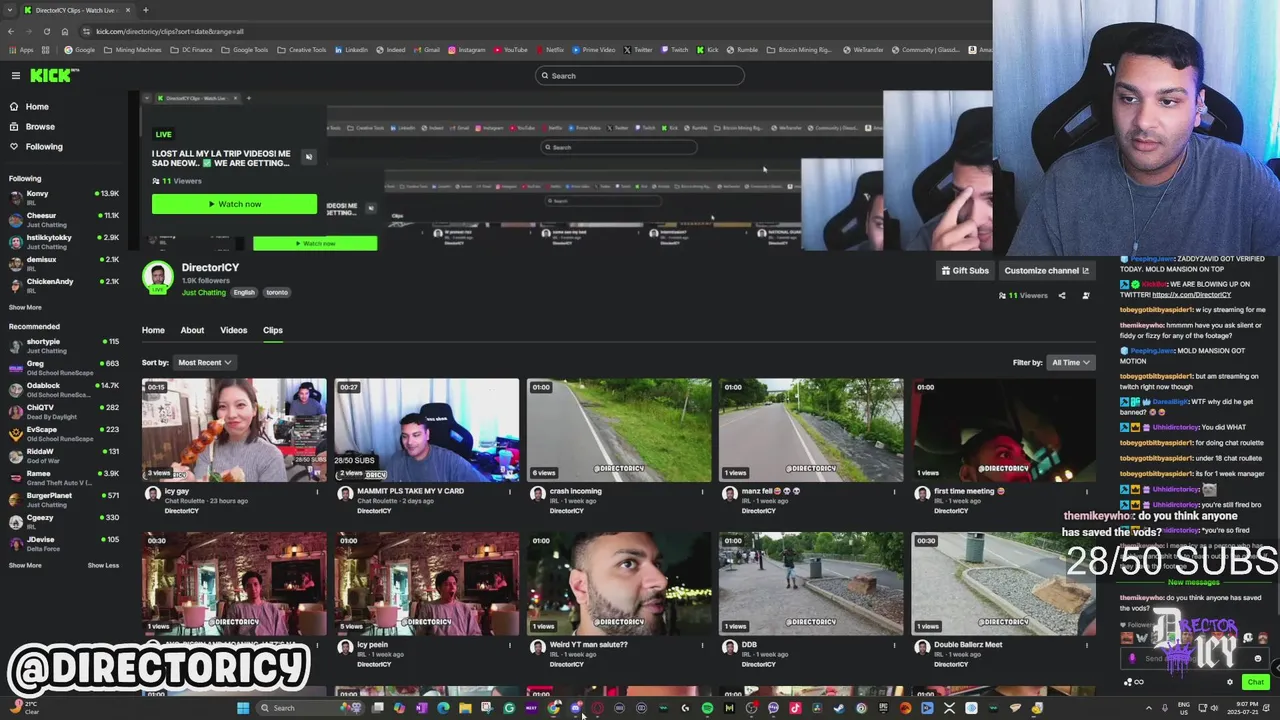1280x720 pixels.
Task: Open the Kick sidebar hamburger menu
Action: coord(15,75)
